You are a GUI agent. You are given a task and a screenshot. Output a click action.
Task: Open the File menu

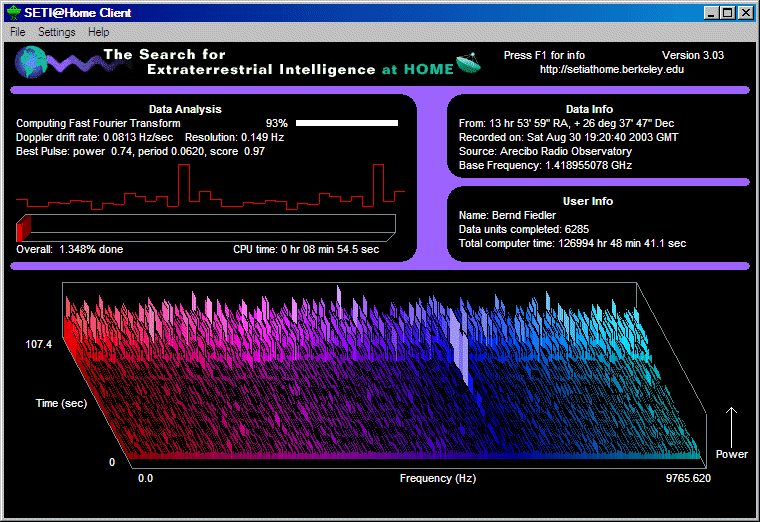(x=18, y=32)
